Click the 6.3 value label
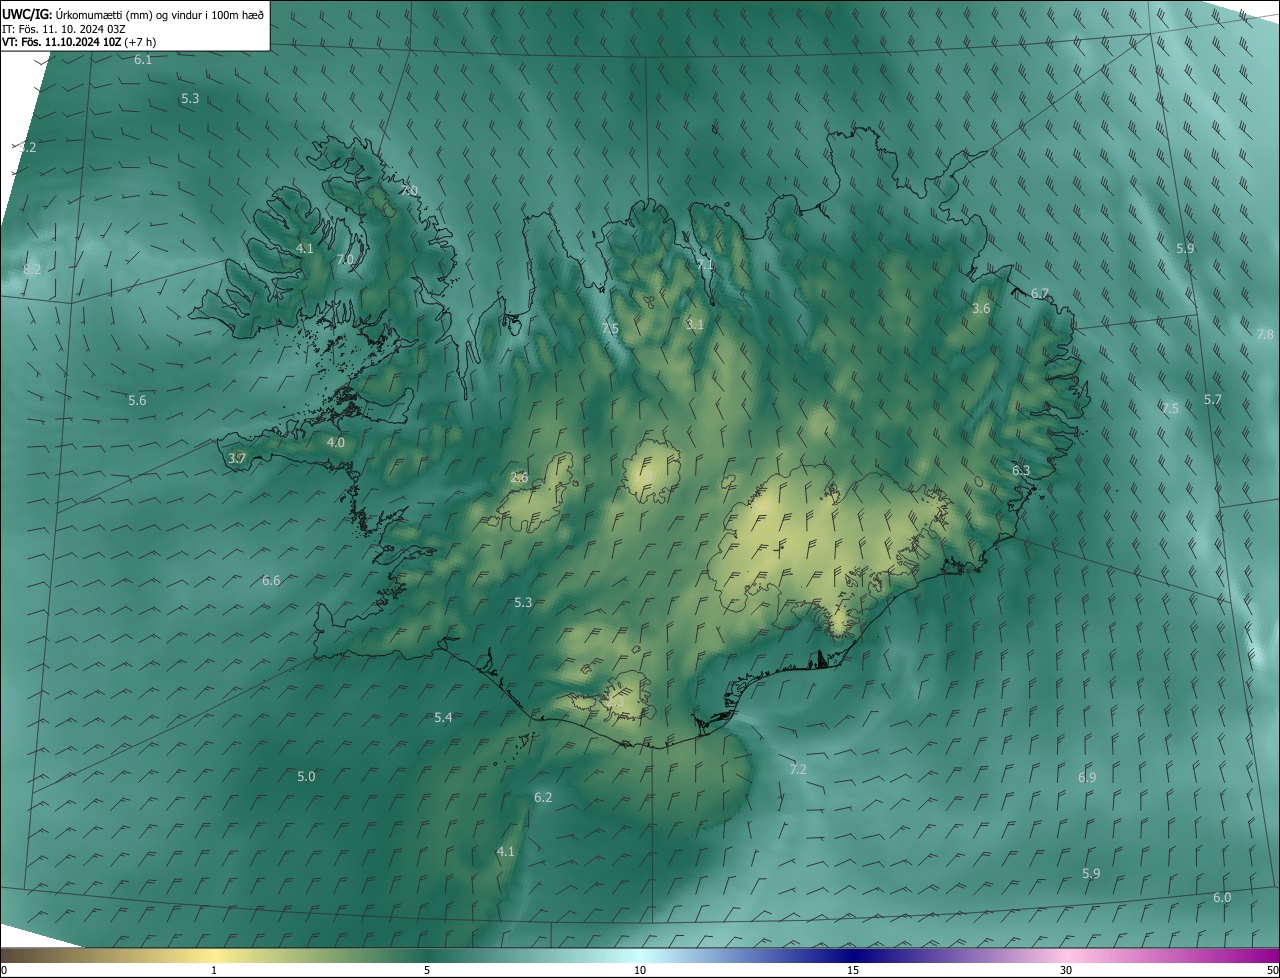Image resolution: width=1280 pixels, height=978 pixels. [1021, 470]
